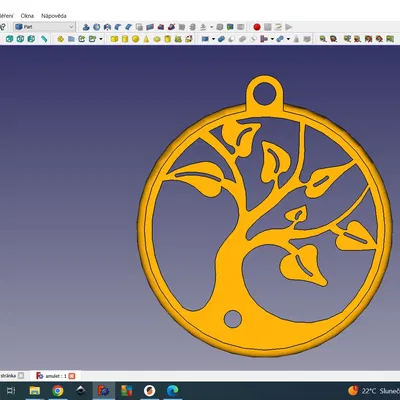
Task: Click the Offset tool icon
Action: [x=203, y=27]
